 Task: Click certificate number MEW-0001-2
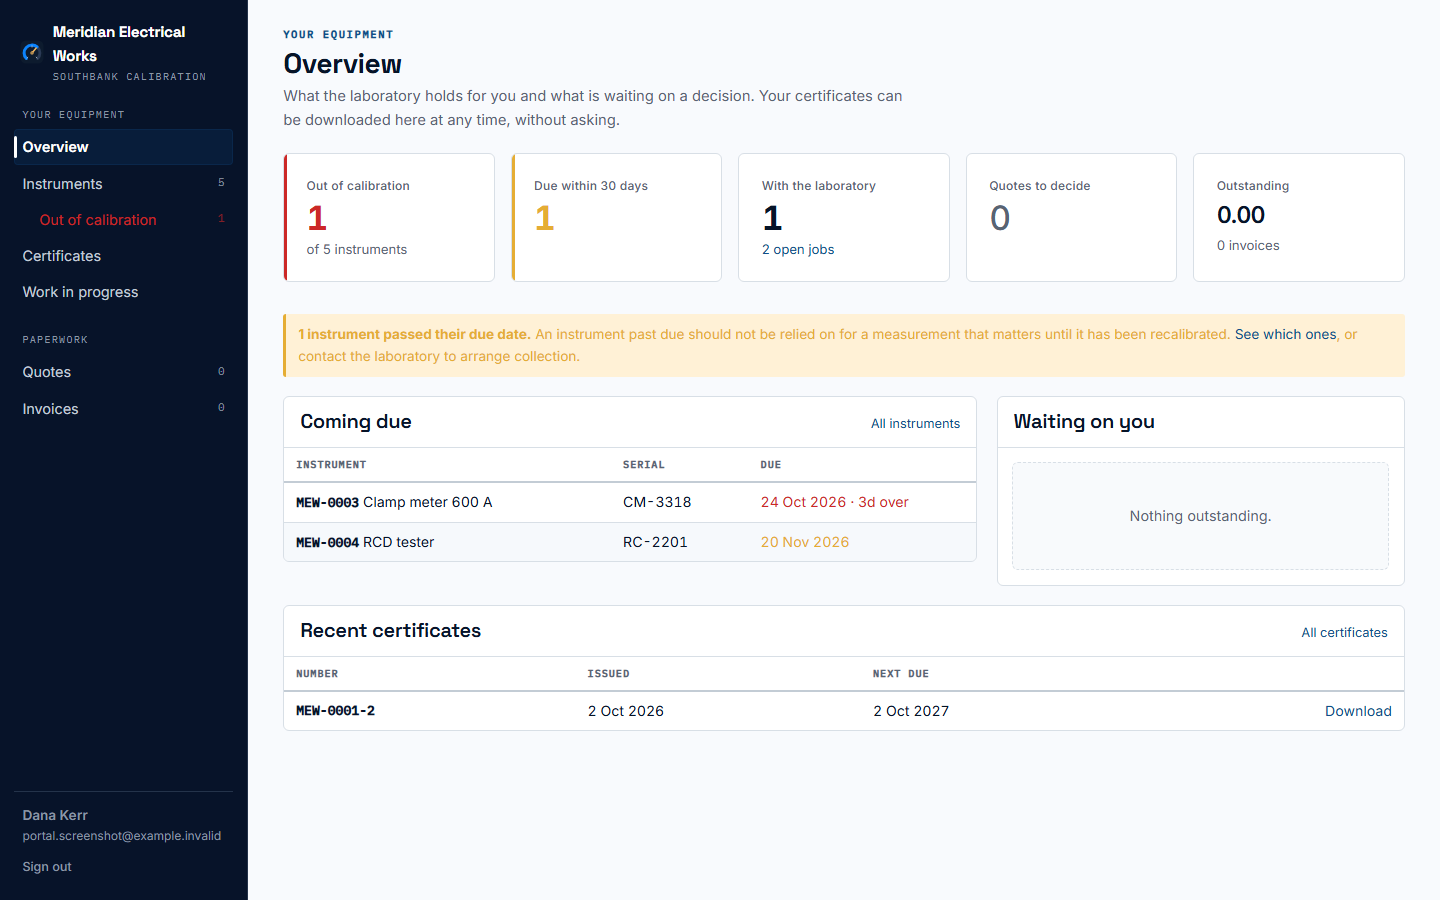pos(335,711)
